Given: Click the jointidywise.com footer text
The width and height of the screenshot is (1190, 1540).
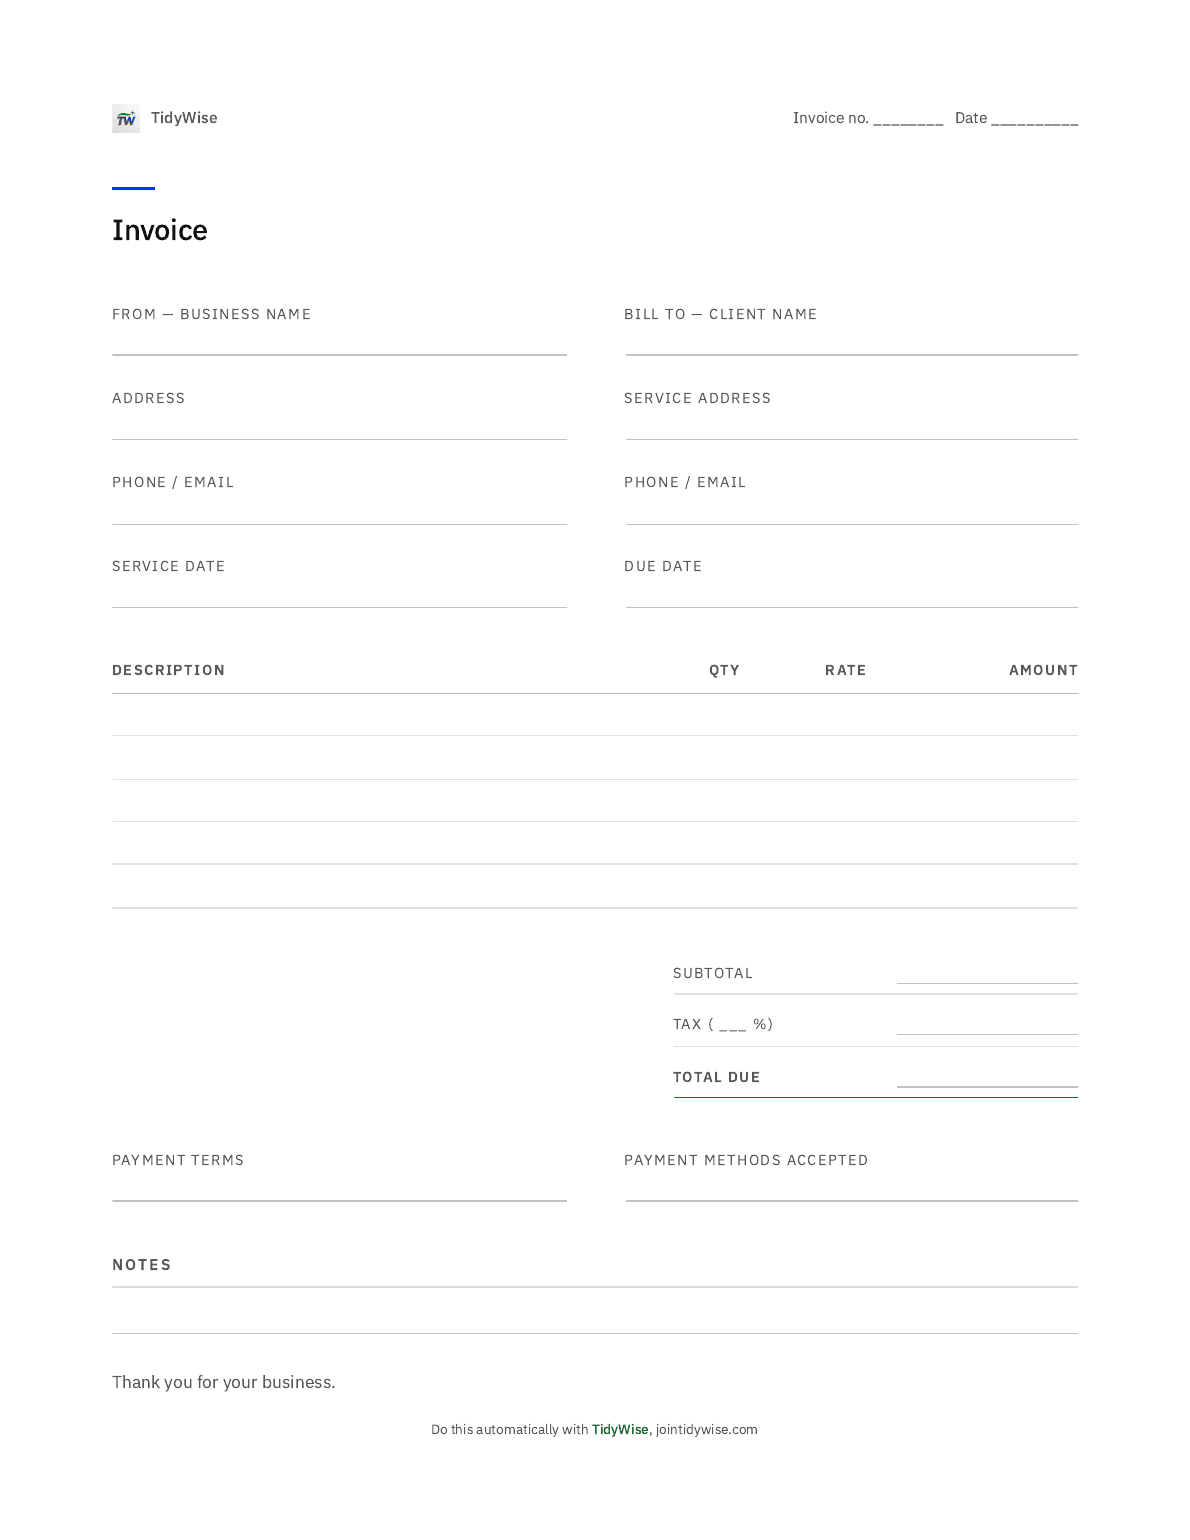Looking at the screenshot, I should [707, 1430].
